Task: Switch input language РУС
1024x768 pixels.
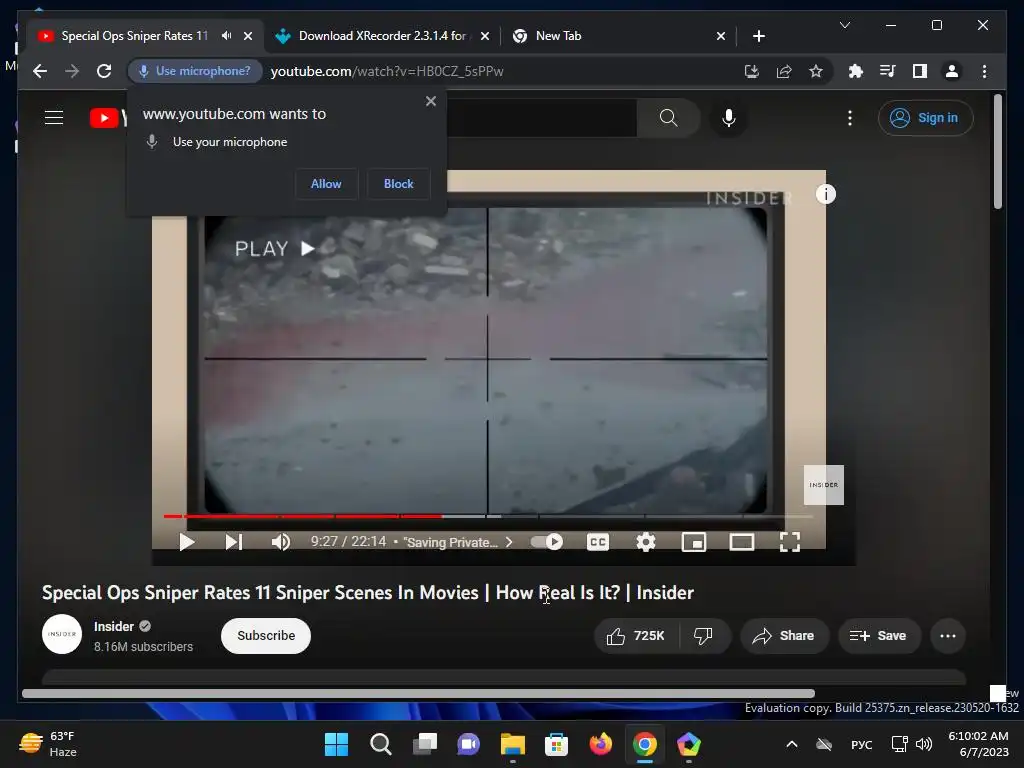Action: click(x=861, y=744)
